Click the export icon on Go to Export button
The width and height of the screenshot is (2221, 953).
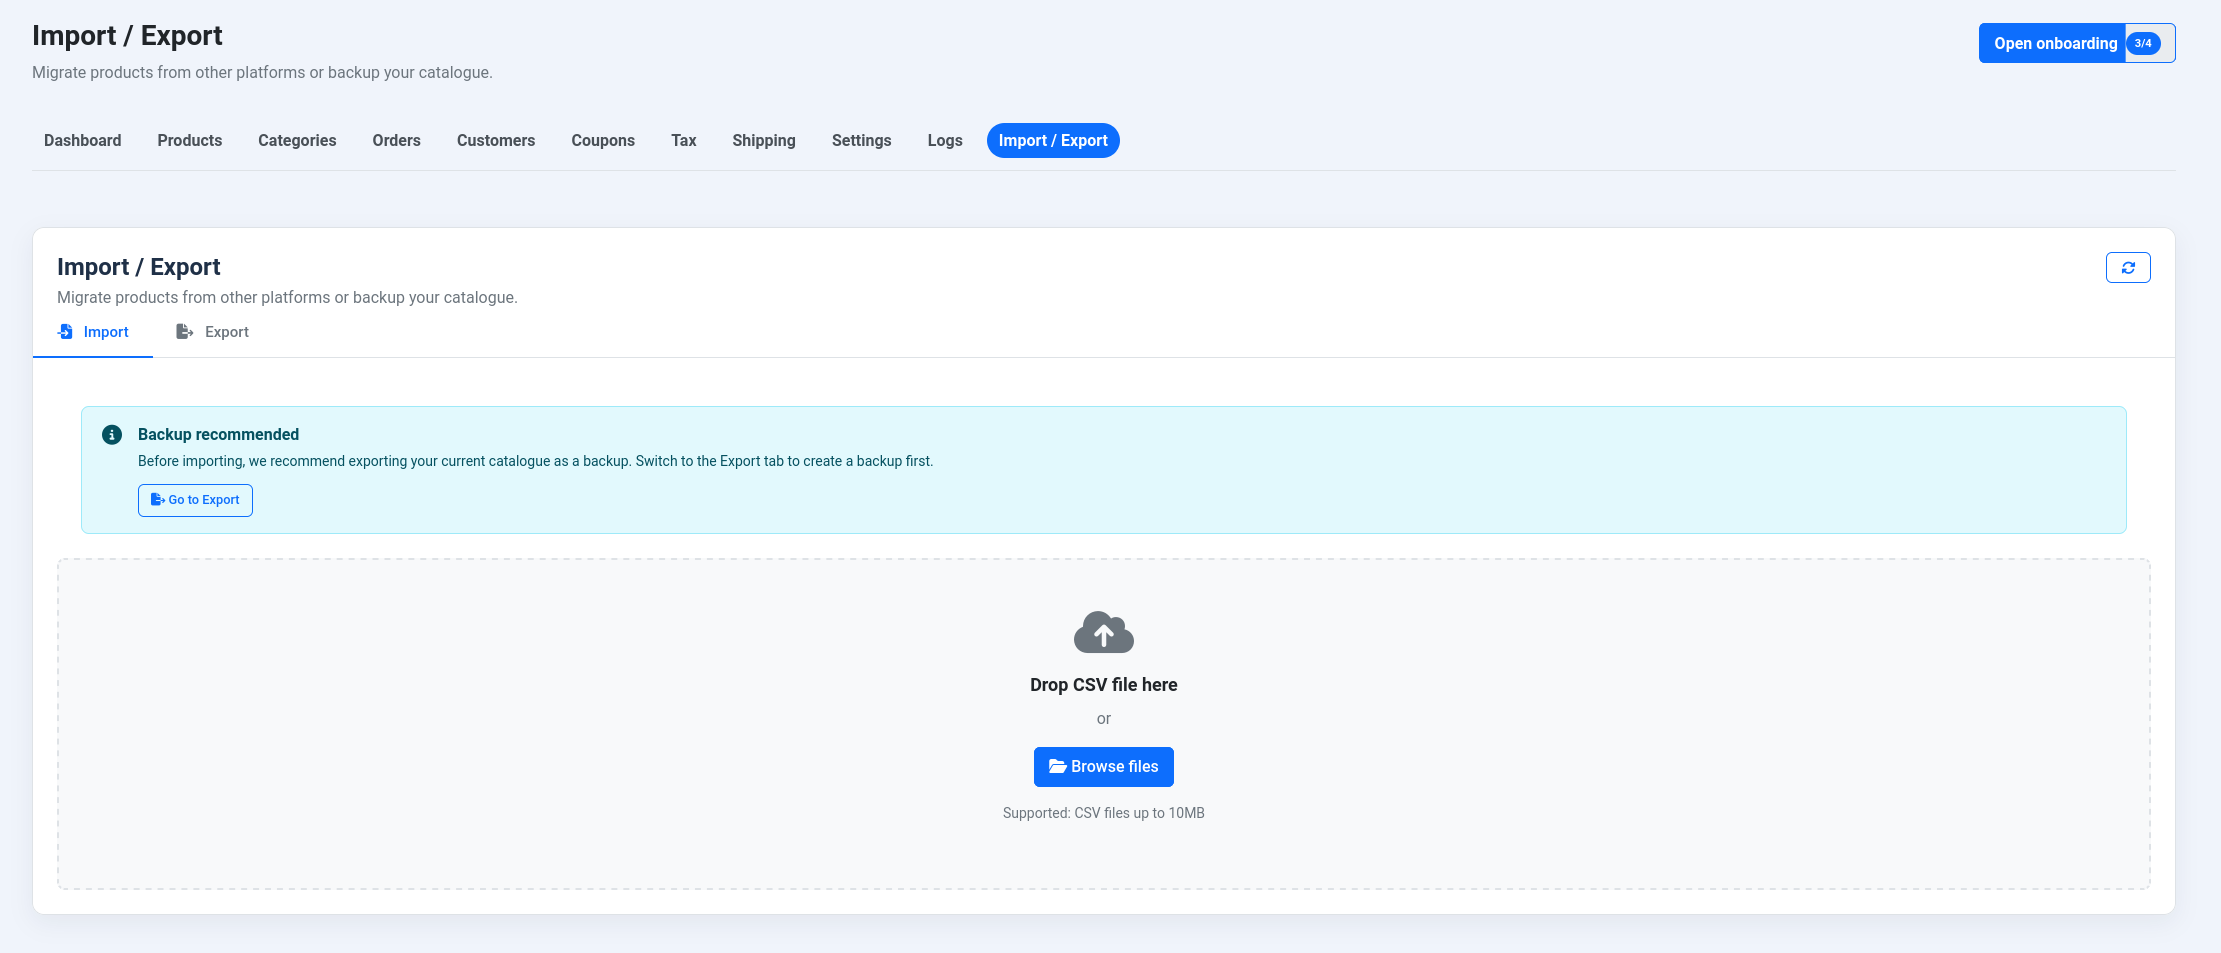pyautogui.click(x=157, y=499)
